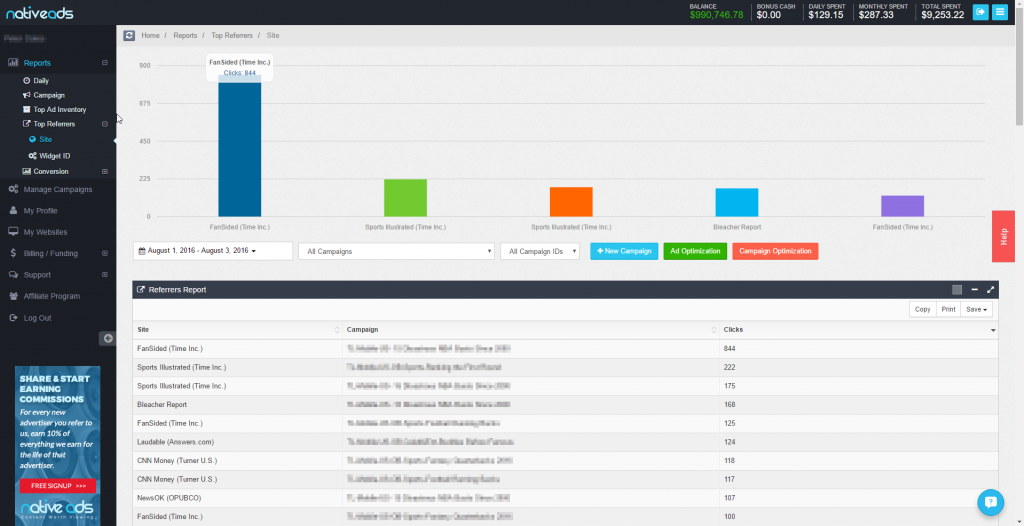1024x526 pixels.
Task: Open the All Campaign IDs dropdown
Action: tap(540, 251)
